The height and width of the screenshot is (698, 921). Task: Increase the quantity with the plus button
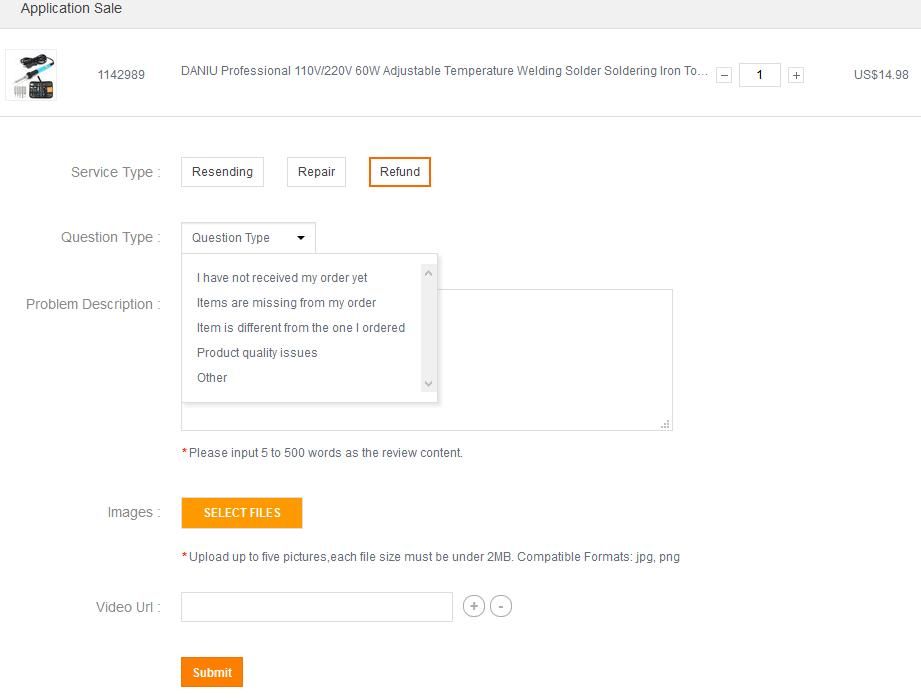(796, 75)
